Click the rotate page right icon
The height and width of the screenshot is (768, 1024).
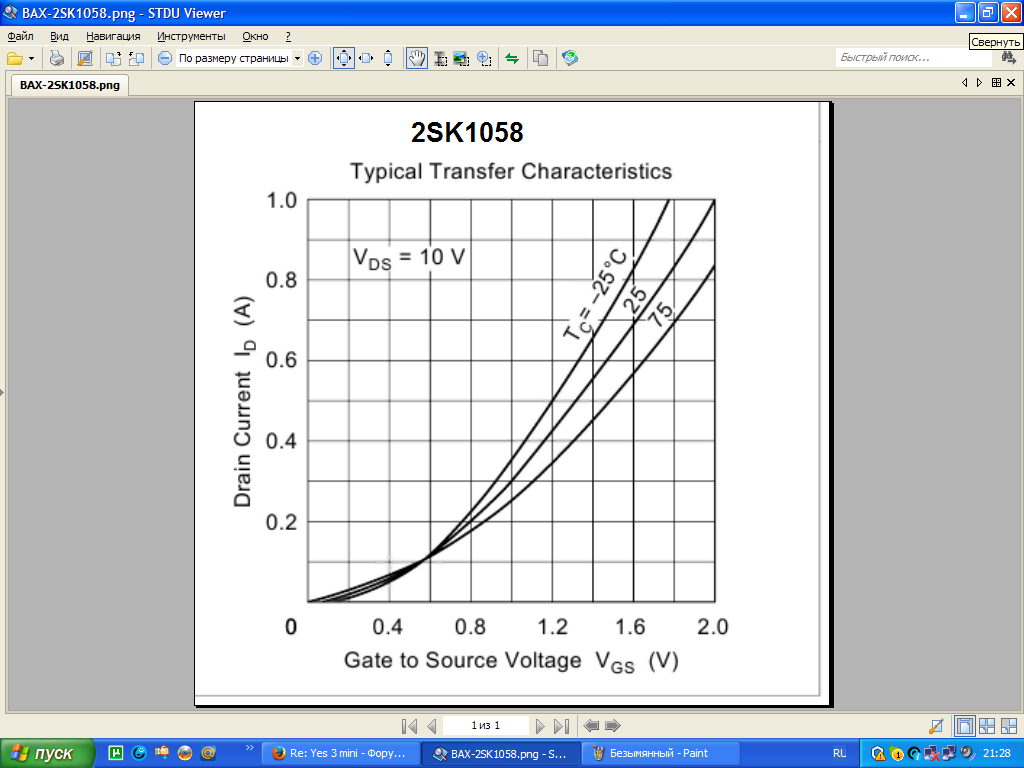click(114, 59)
